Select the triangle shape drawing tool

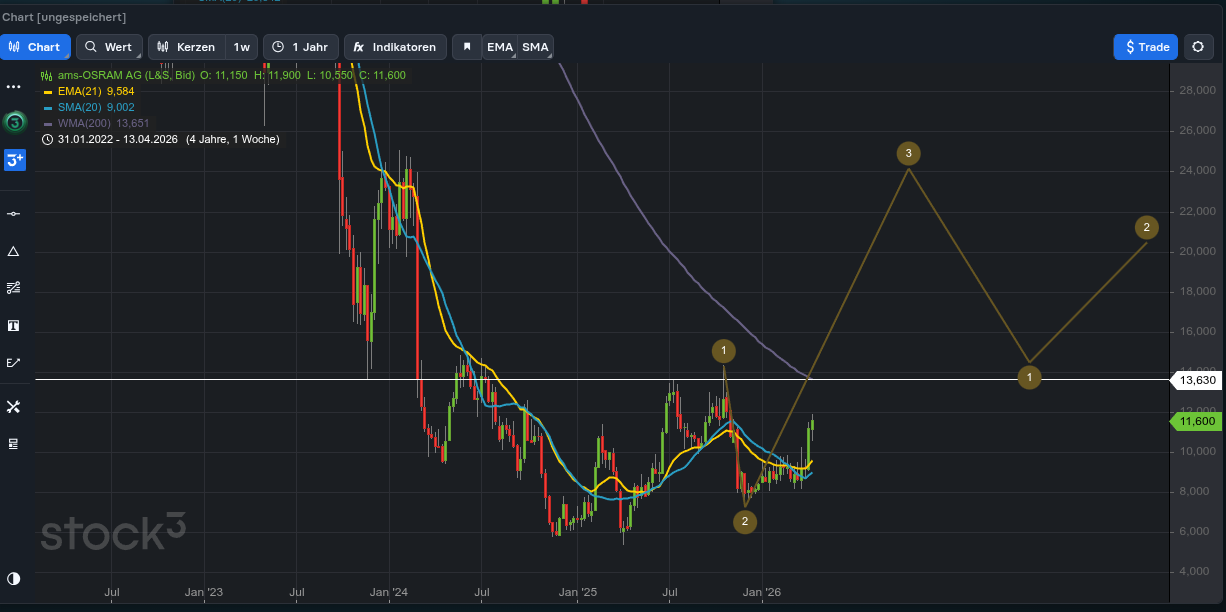point(14,251)
